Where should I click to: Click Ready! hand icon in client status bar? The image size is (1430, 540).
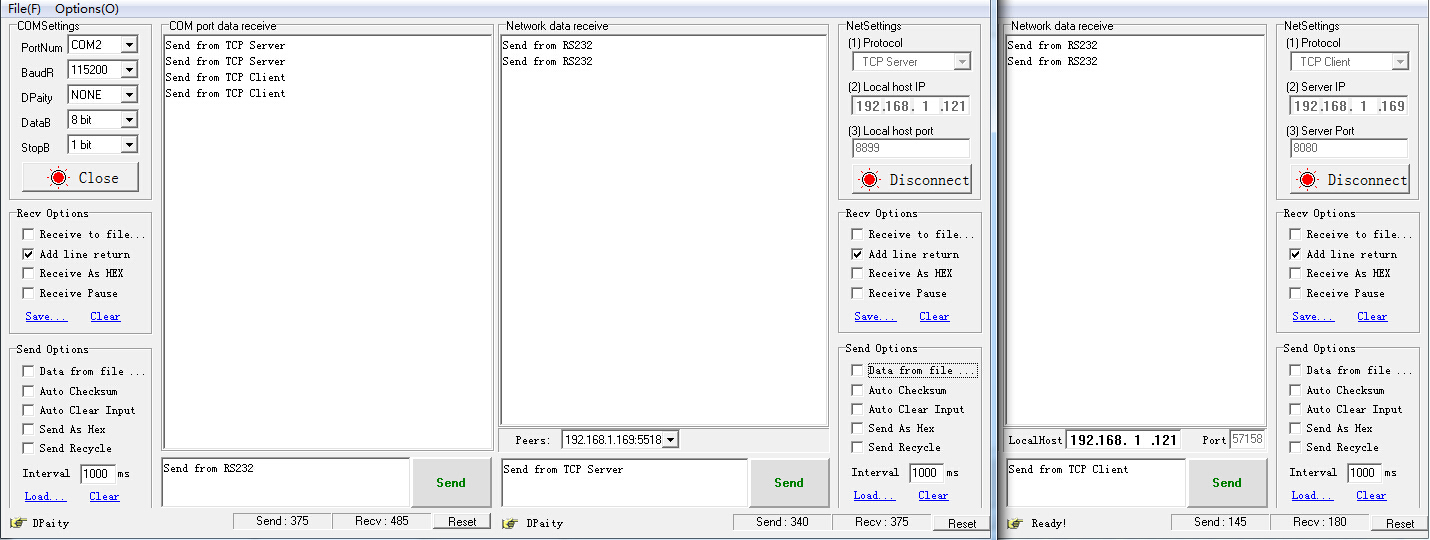(1015, 523)
